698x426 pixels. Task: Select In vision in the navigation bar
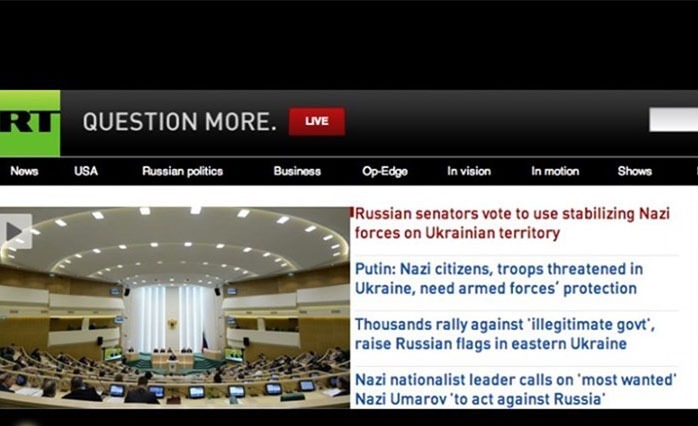point(469,171)
